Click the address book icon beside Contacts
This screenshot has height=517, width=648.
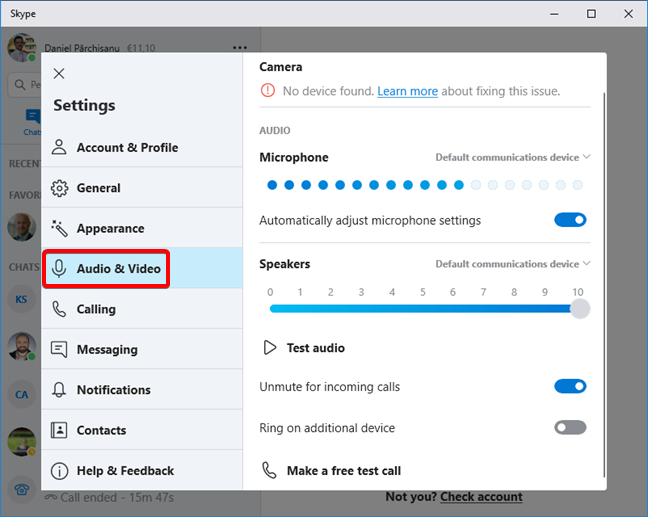59,430
